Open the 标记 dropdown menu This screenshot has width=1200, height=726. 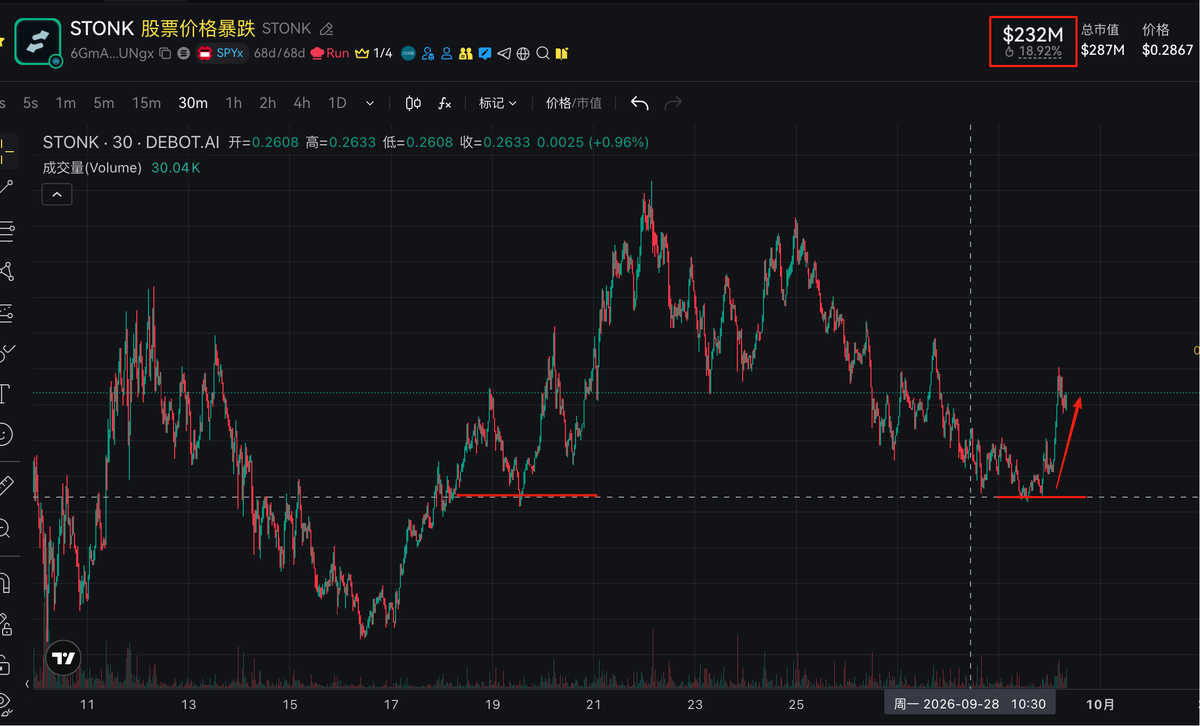[x=497, y=103]
